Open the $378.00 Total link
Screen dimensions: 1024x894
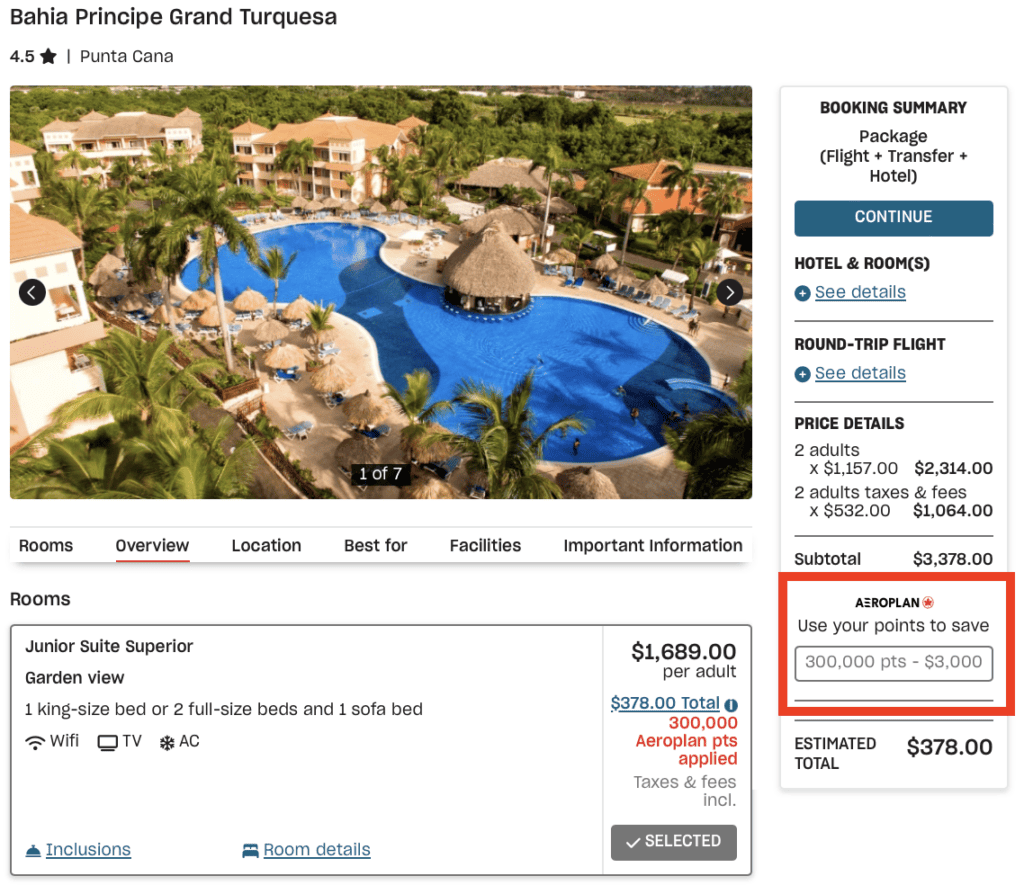click(x=664, y=702)
